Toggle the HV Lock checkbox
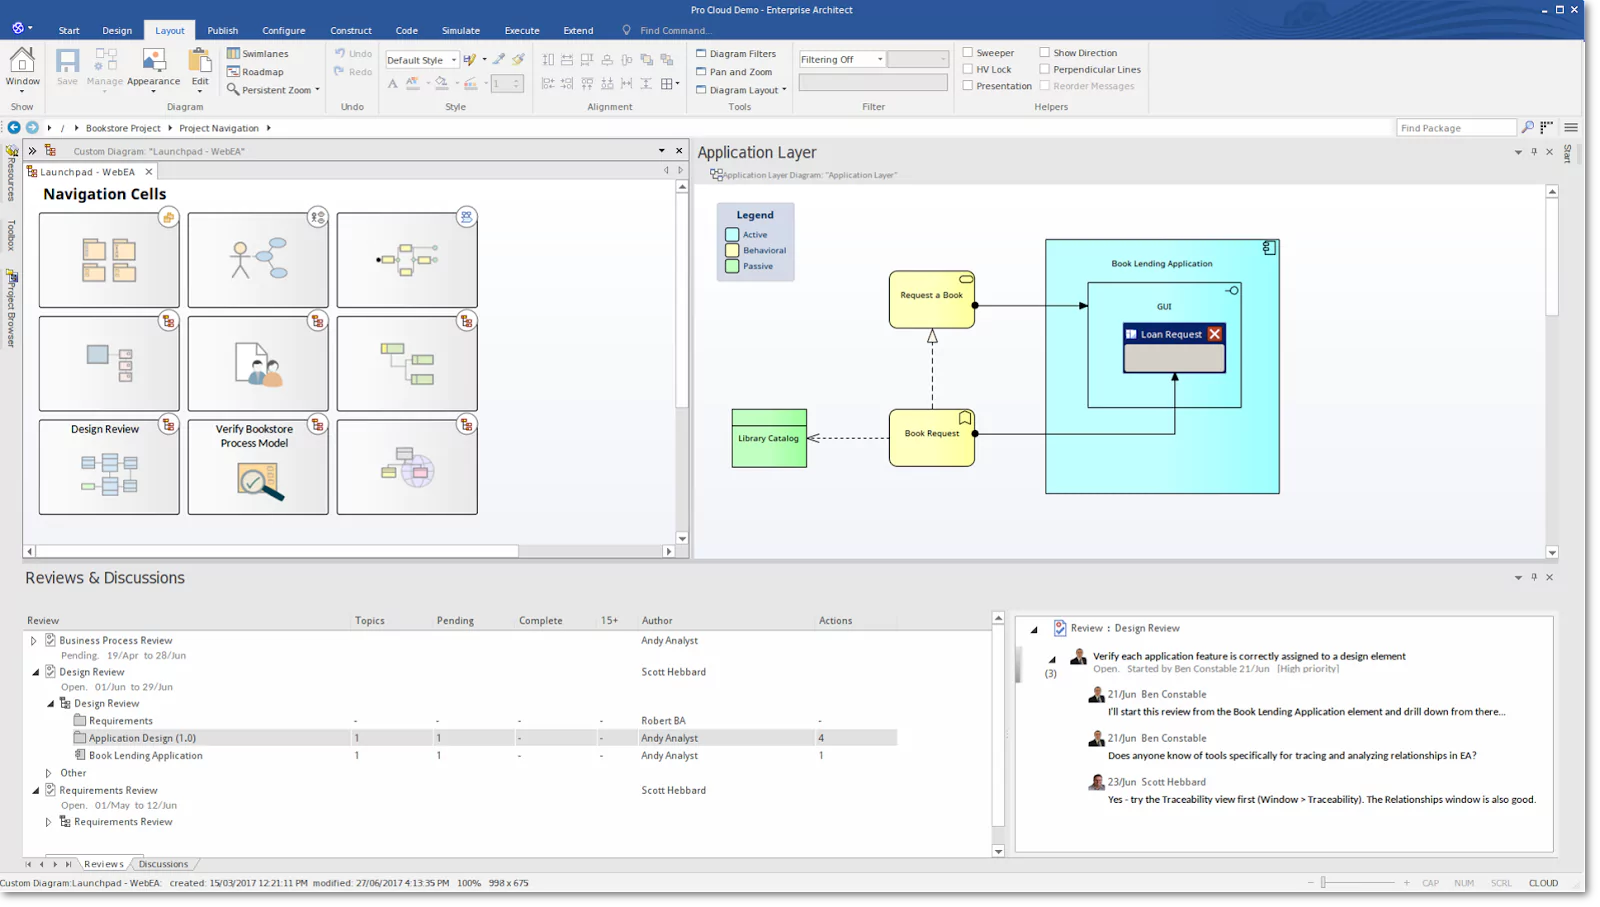 967,69
